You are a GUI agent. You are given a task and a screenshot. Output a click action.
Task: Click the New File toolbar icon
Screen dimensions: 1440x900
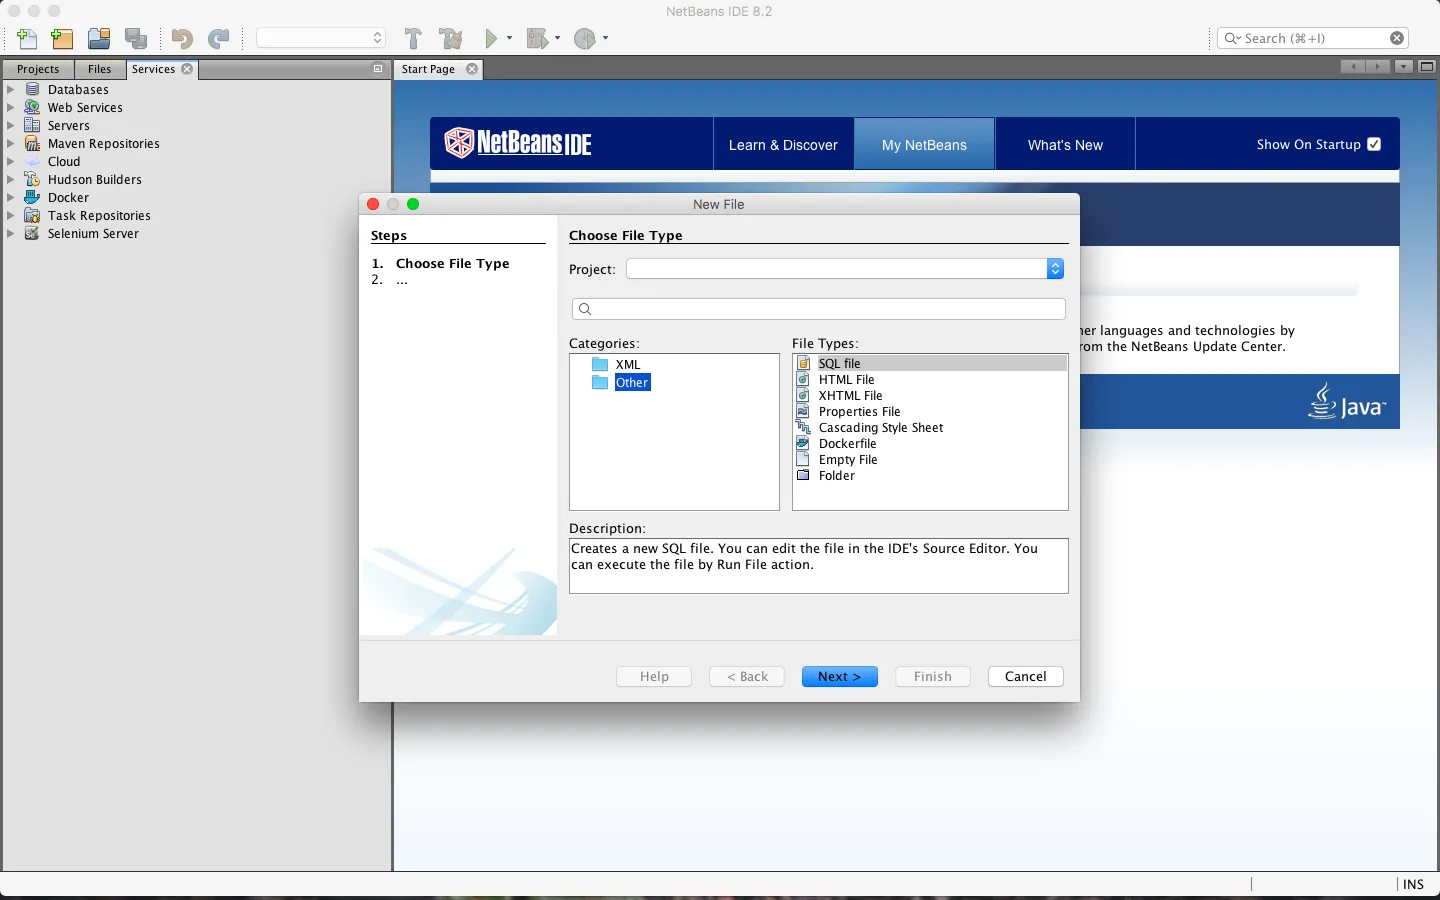click(27, 38)
